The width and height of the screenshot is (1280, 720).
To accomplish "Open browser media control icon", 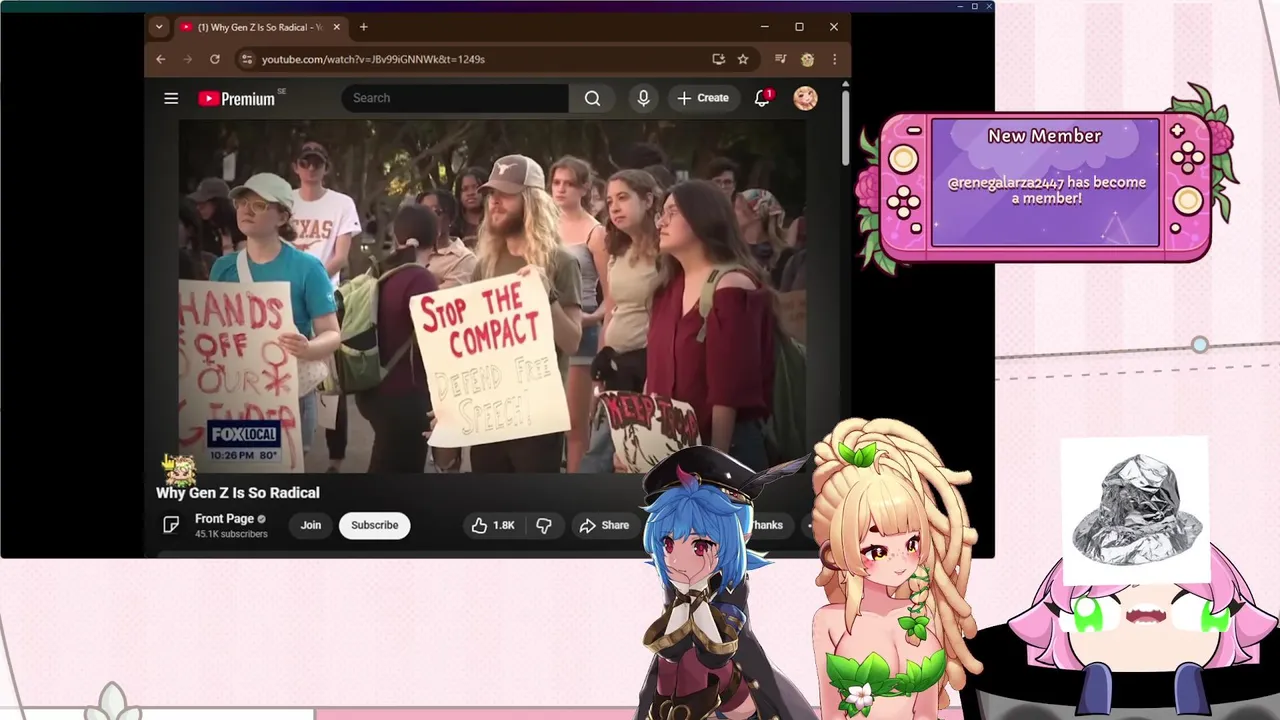I will click(781, 59).
